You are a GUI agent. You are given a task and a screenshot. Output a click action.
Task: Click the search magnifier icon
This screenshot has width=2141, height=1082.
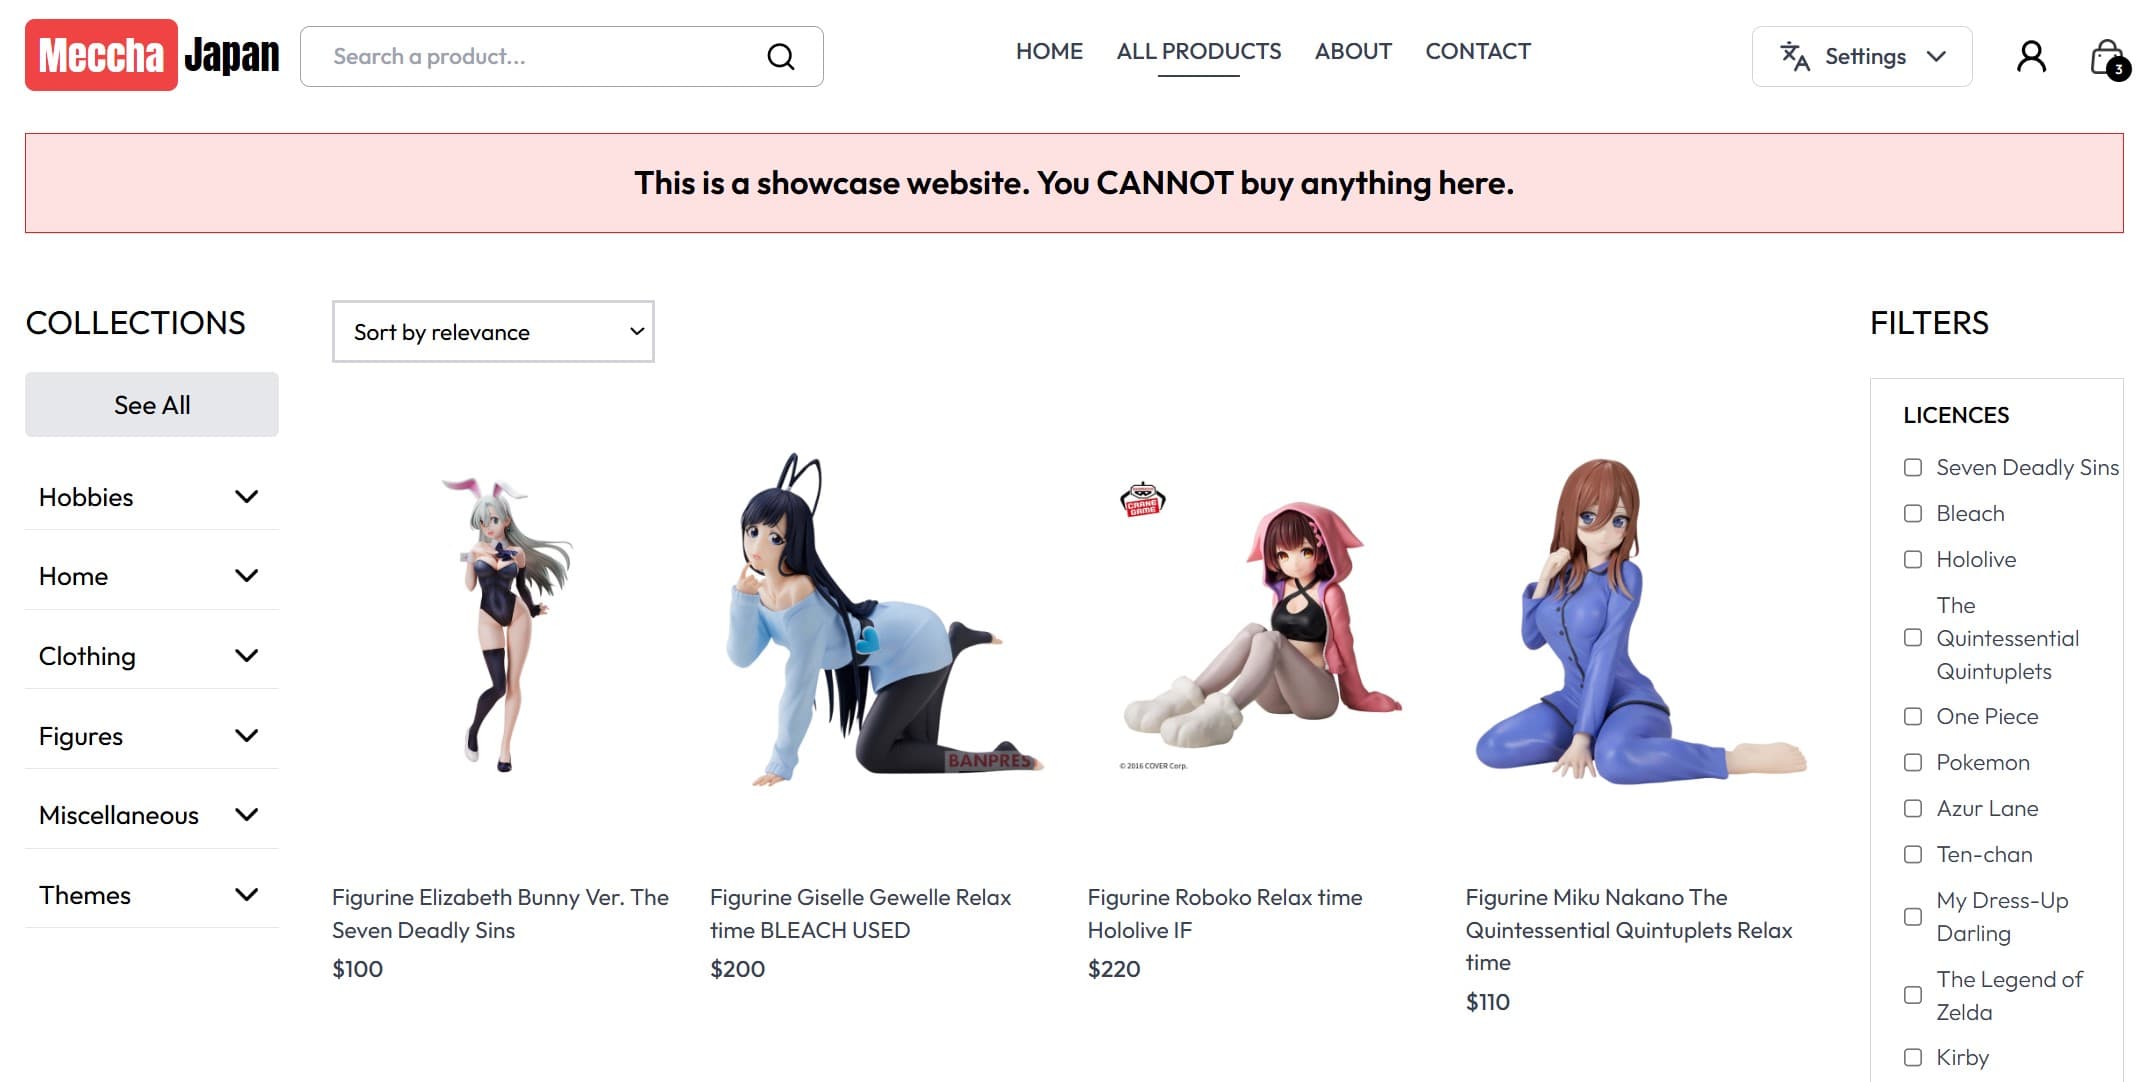point(780,57)
